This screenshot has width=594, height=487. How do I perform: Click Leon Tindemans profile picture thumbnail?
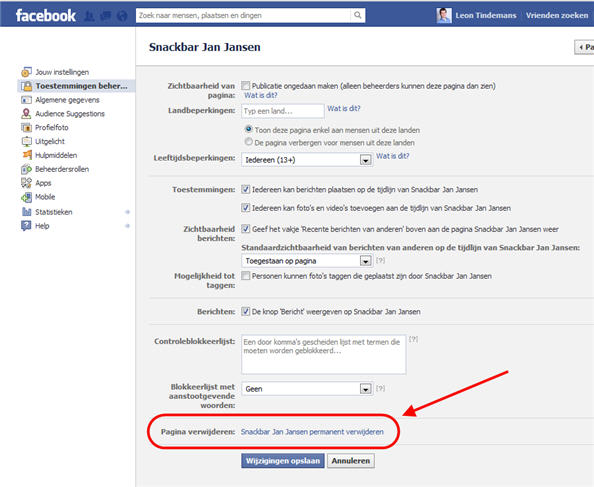click(444, 16)
